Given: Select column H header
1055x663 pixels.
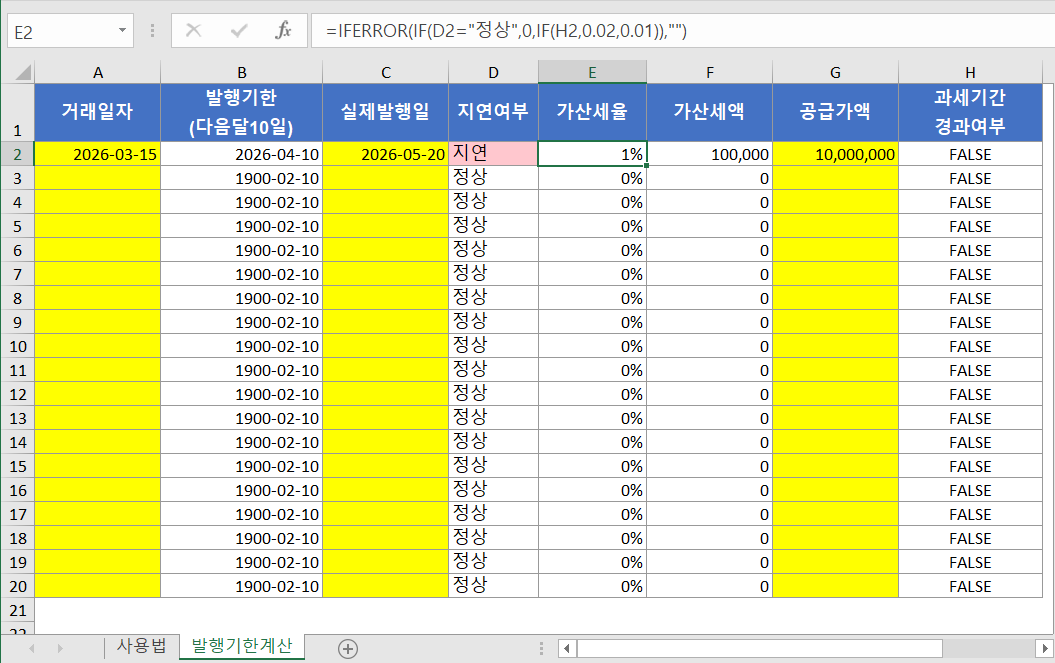Looking at the screenshot, I should click(x=970, y=72).
